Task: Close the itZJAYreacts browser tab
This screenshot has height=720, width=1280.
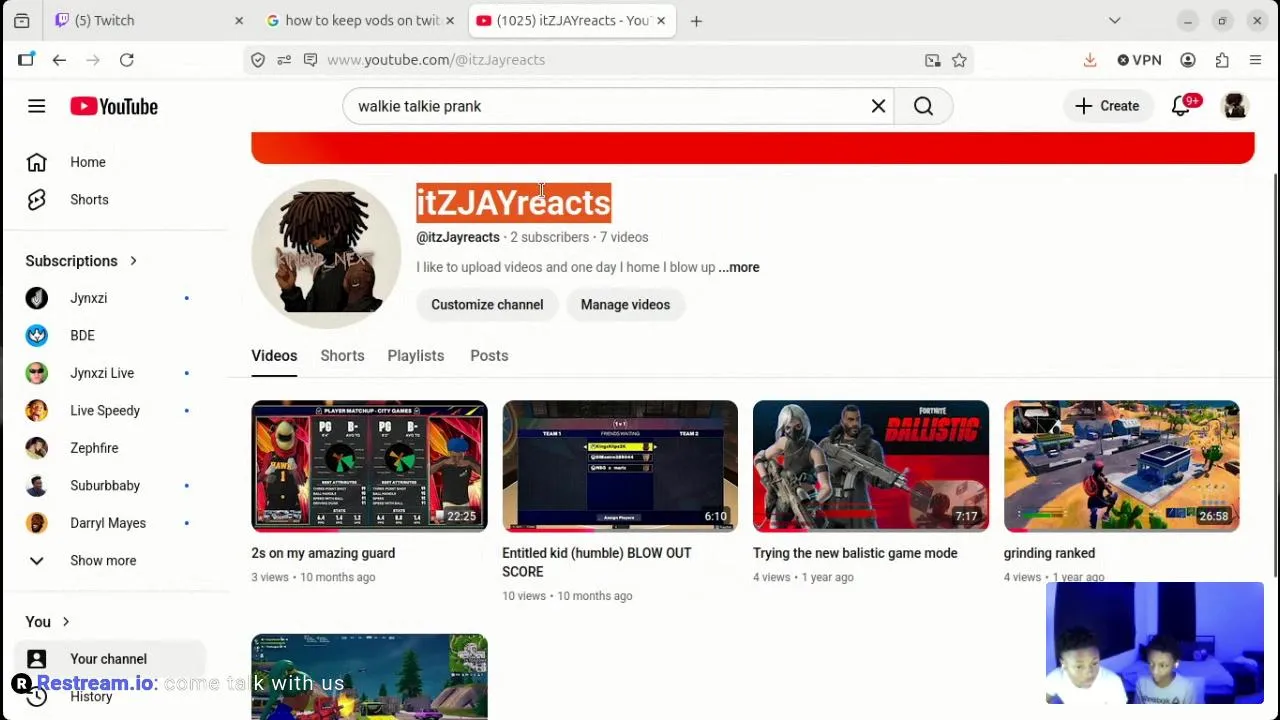Action: click(x=661, y=20)
